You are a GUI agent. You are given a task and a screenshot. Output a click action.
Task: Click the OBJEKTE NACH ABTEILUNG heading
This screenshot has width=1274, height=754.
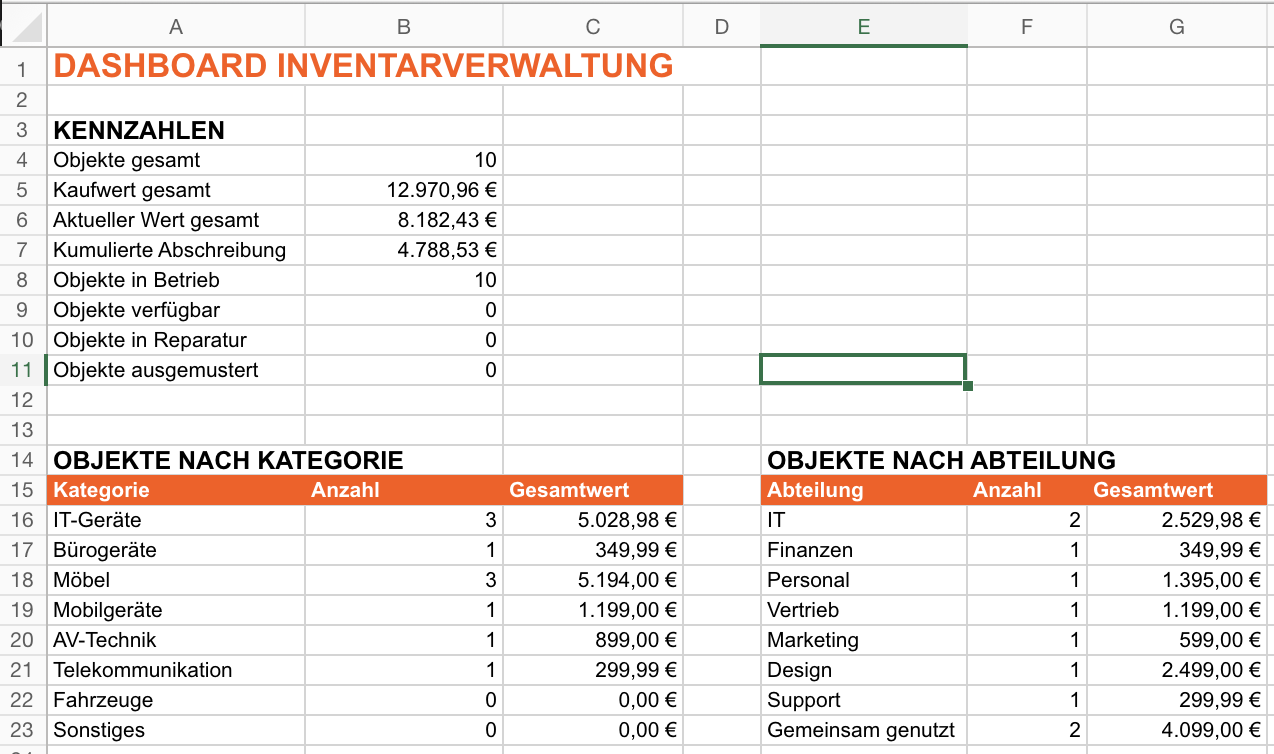click(941, 460)
